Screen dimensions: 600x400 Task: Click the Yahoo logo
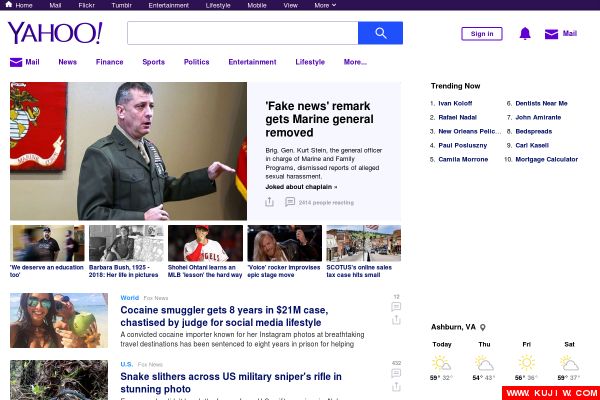click(55, 33)
